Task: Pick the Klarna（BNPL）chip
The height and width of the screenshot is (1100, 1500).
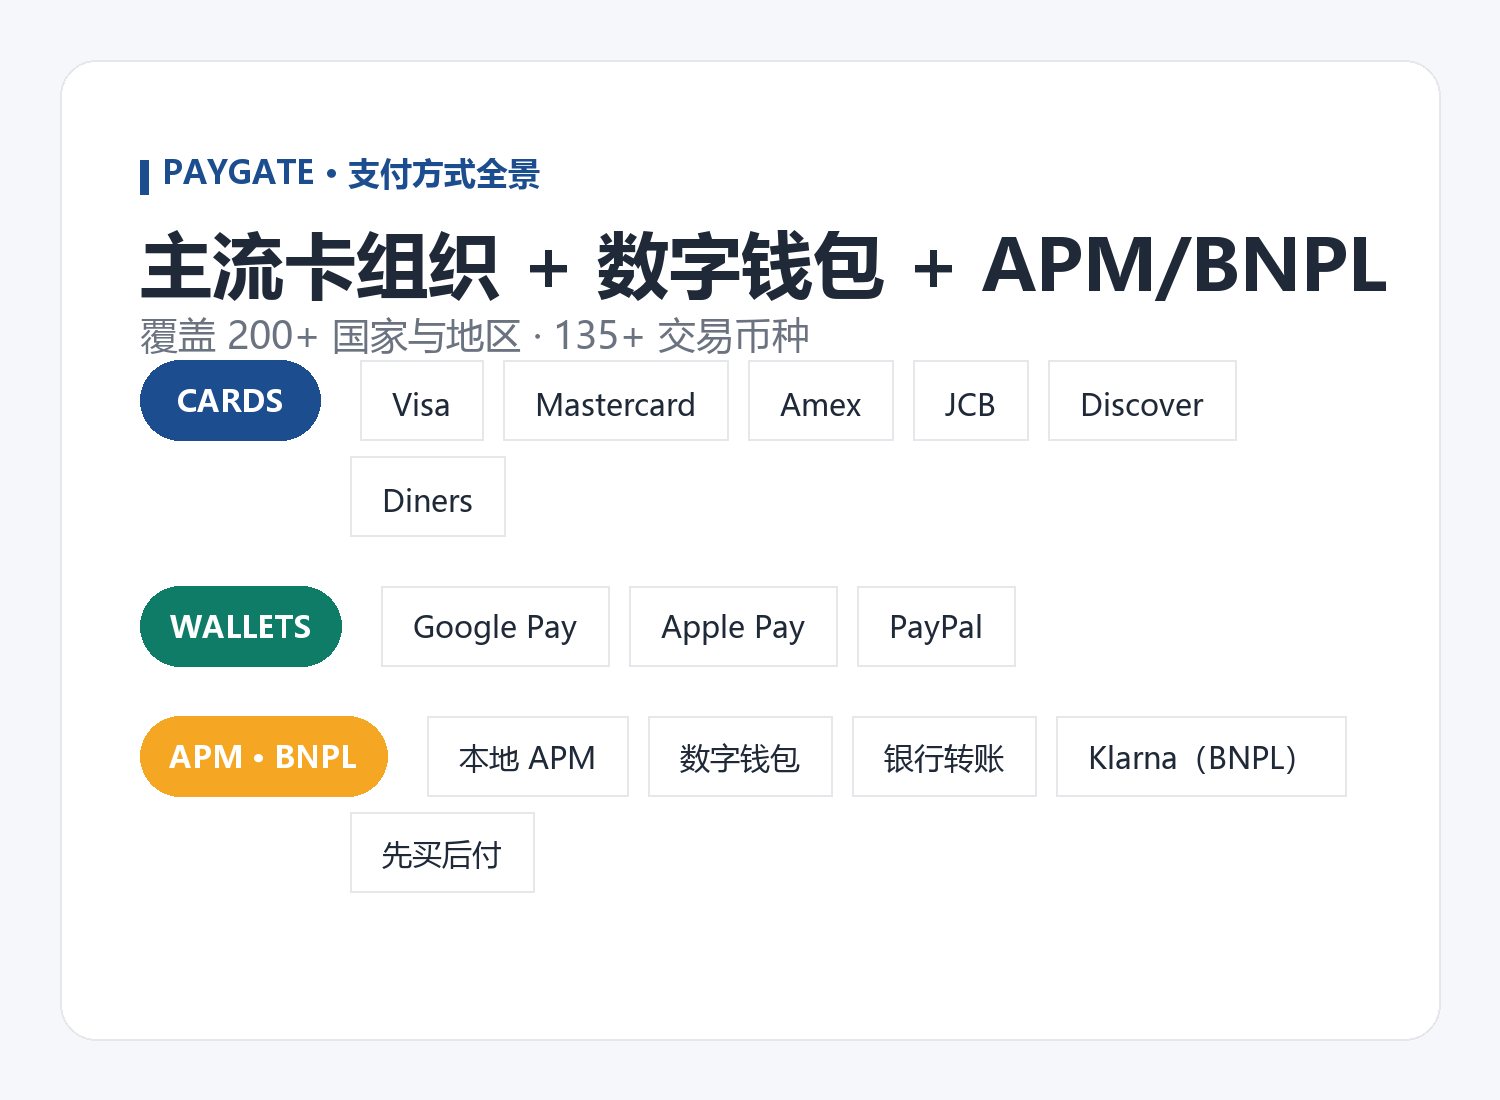Action: click(1201, 757)
